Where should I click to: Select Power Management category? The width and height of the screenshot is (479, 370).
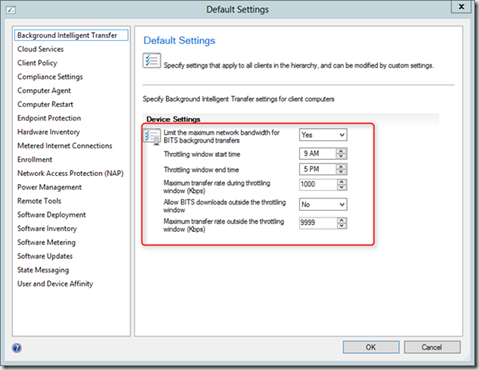pos(49,187)
